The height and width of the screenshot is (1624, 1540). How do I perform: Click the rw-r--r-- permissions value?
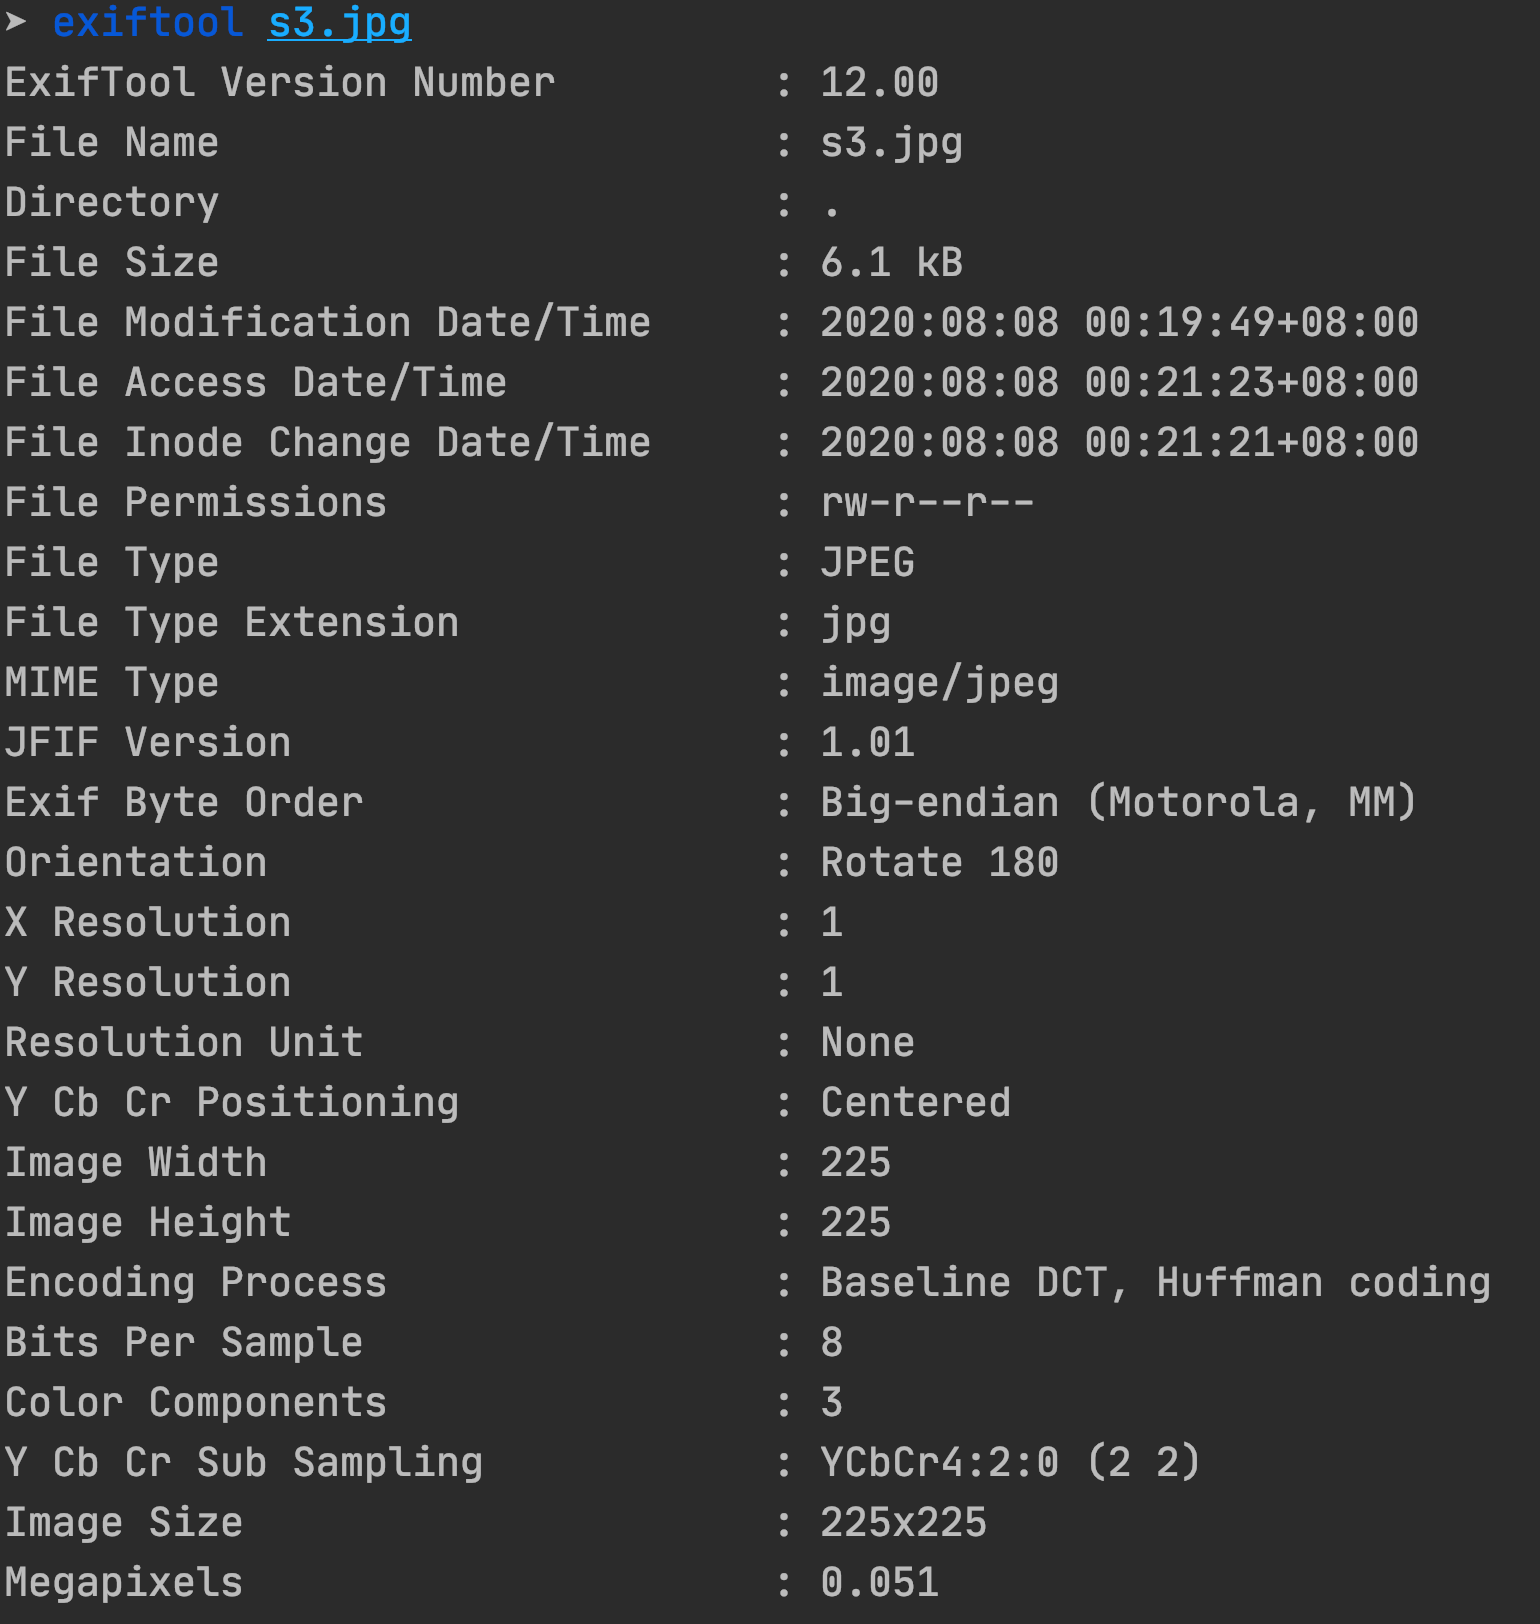click(927, 503)
